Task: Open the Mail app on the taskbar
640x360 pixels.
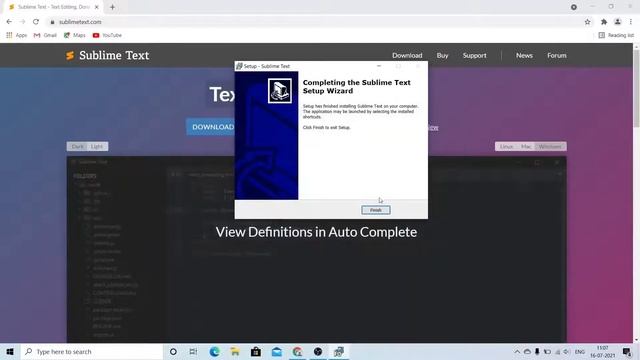Action: pos(277,351)
